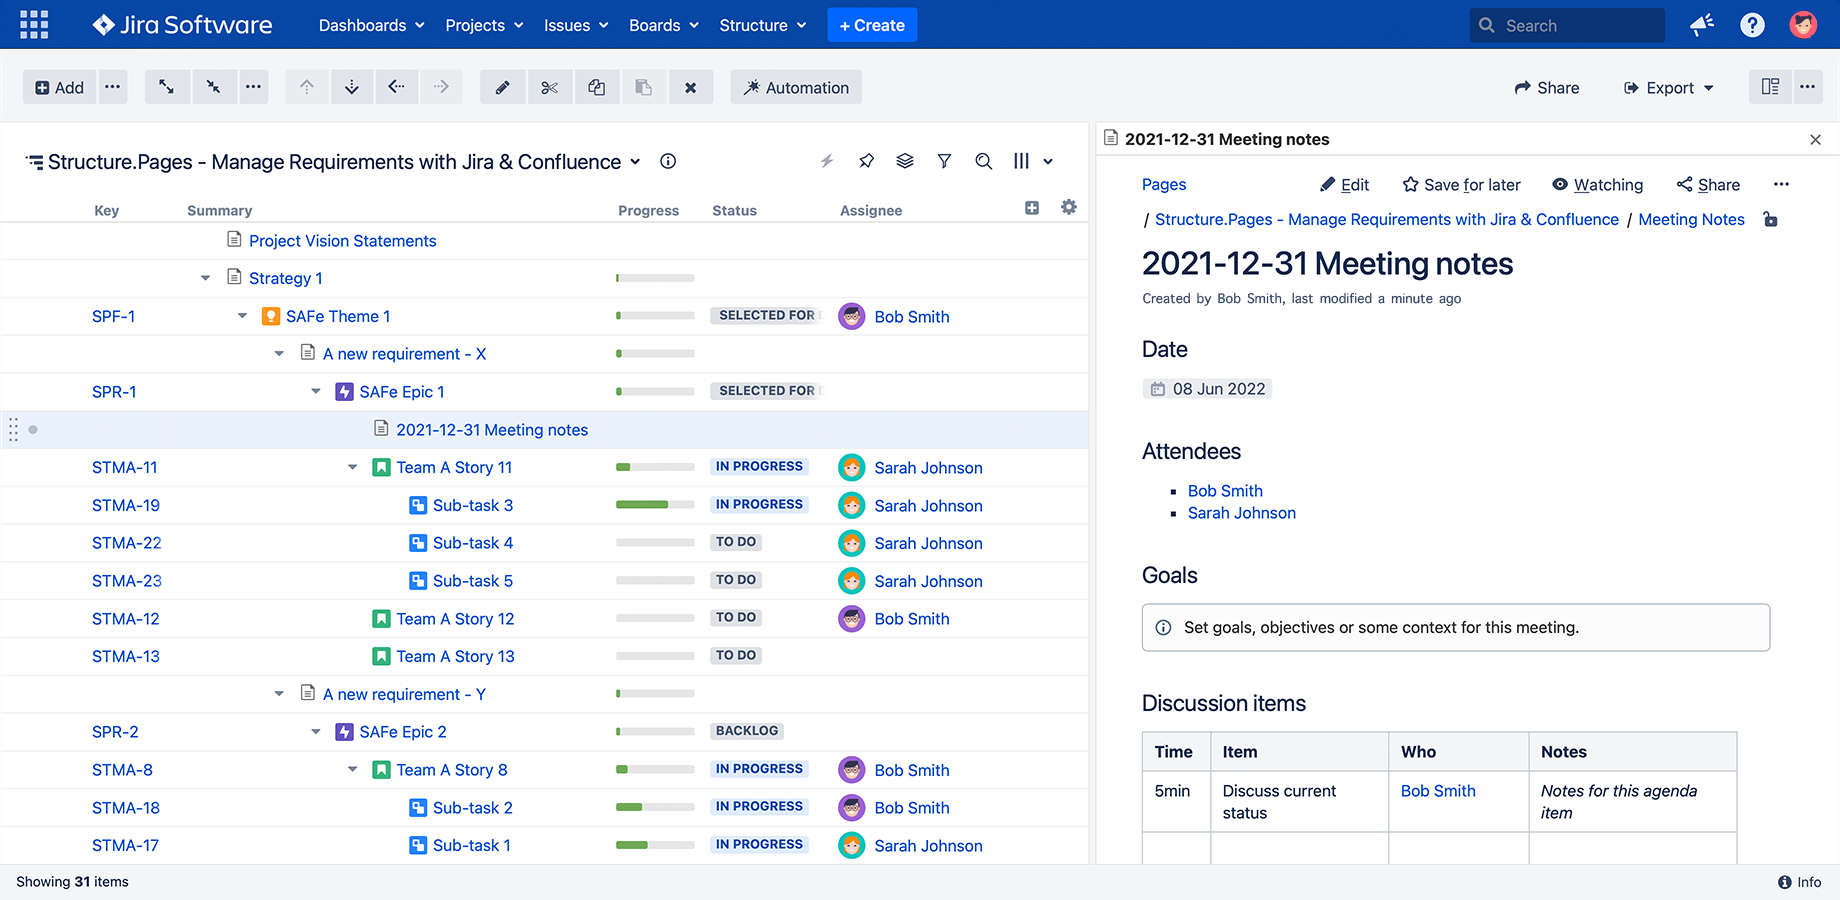Open the Pages breadcrumb link
The width and height of the screenshot is (1840, 900).
[1164, 185]
